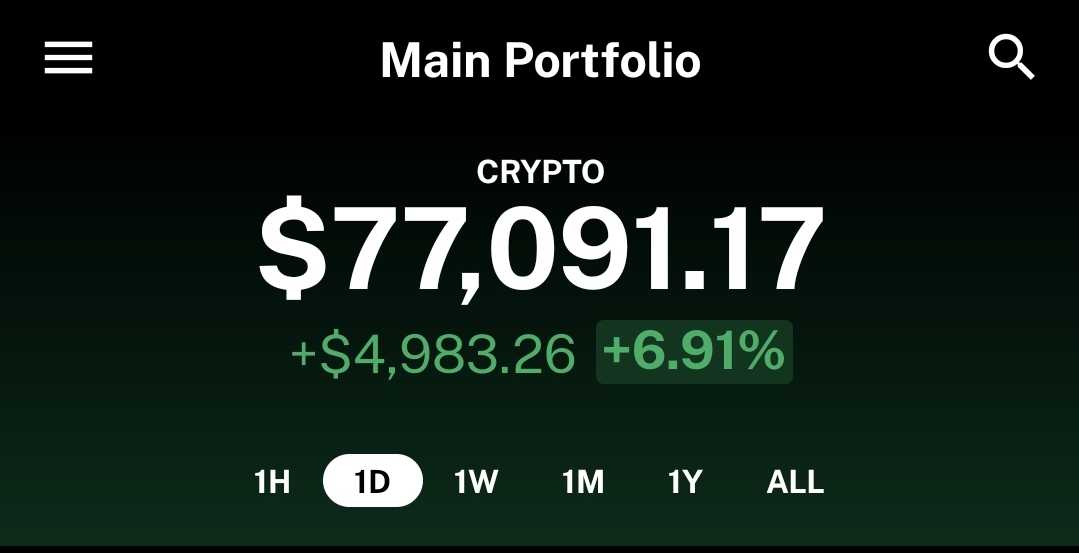This screenshot has height=553, width=1079.
Task: Tap the search magnifier icon
Action: (x=1011, y=58)
